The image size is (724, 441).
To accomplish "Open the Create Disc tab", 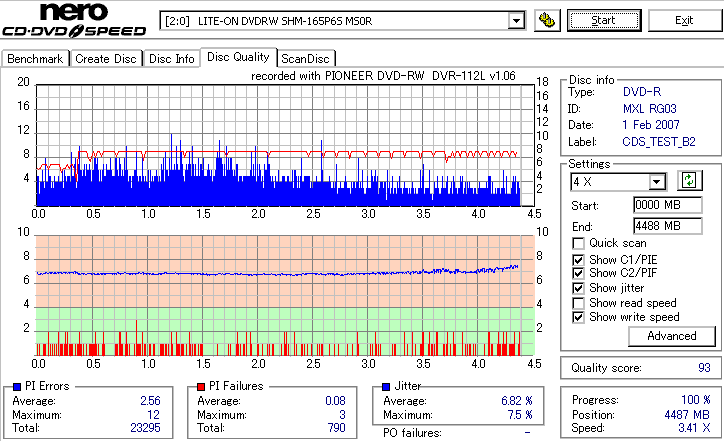I will [x=106, y=59].
